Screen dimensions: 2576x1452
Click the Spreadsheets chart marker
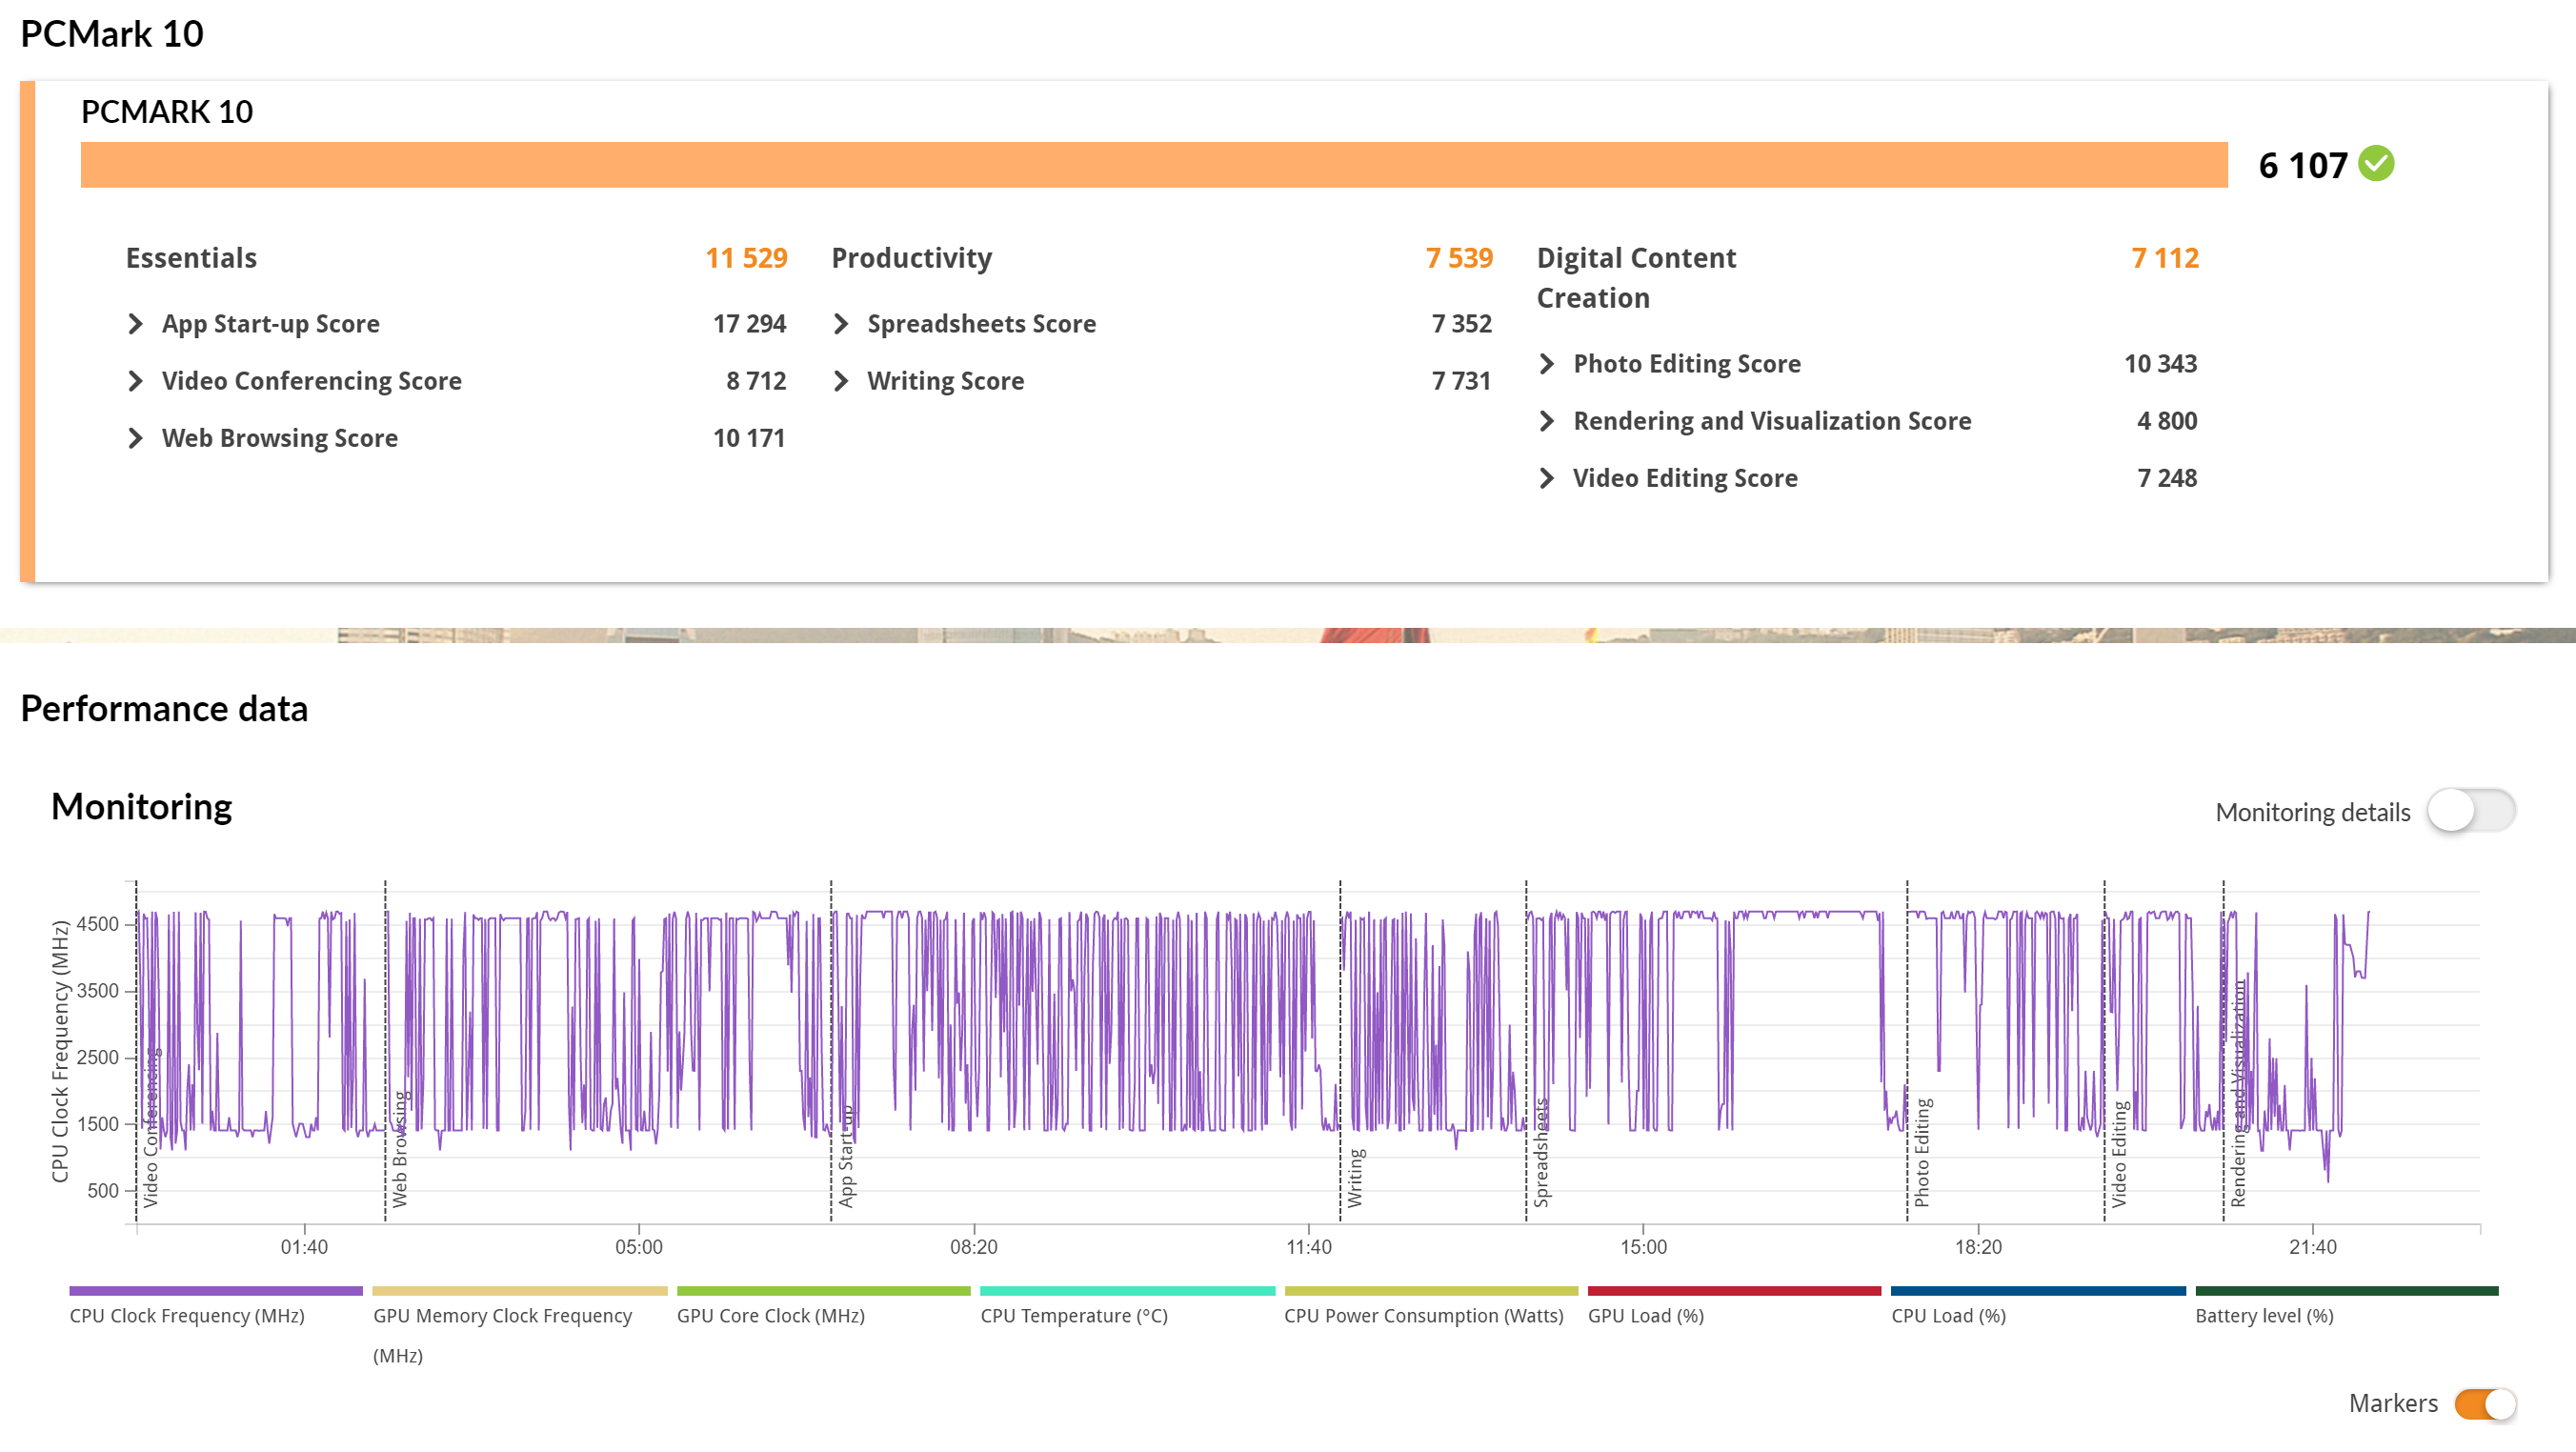tap(1541, 1153)
